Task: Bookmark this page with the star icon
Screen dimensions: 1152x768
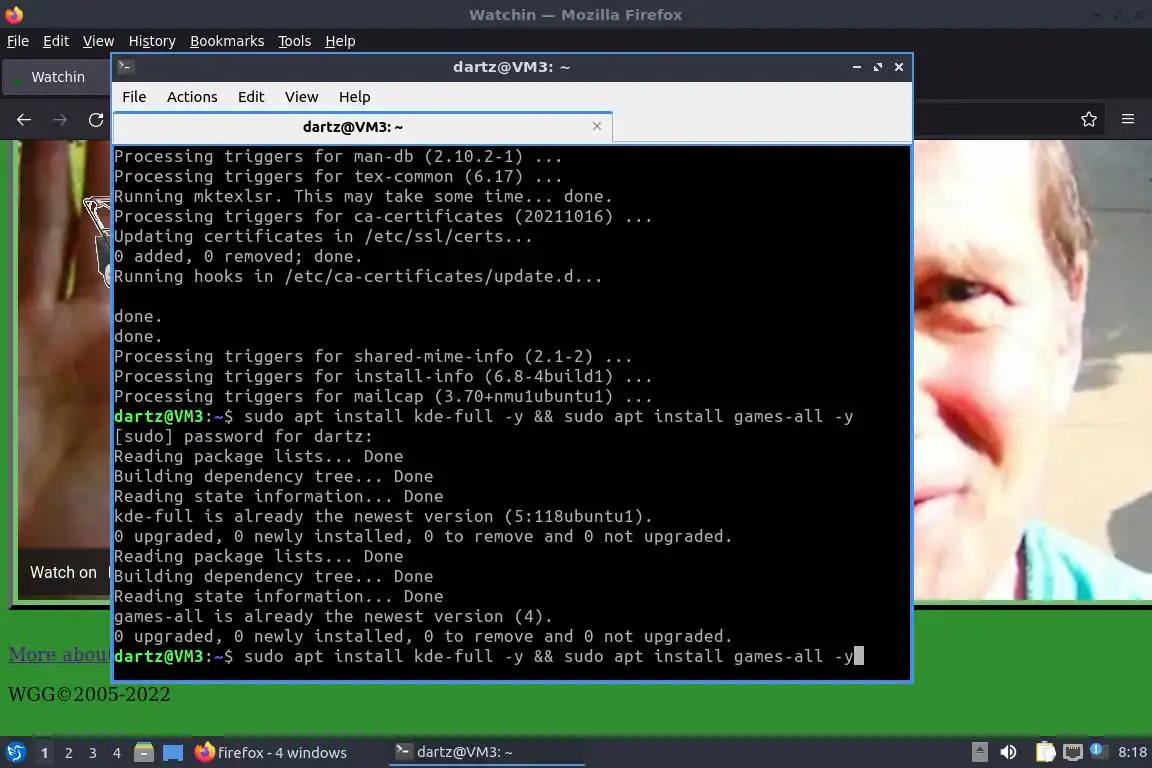Action: point(1089,119)
